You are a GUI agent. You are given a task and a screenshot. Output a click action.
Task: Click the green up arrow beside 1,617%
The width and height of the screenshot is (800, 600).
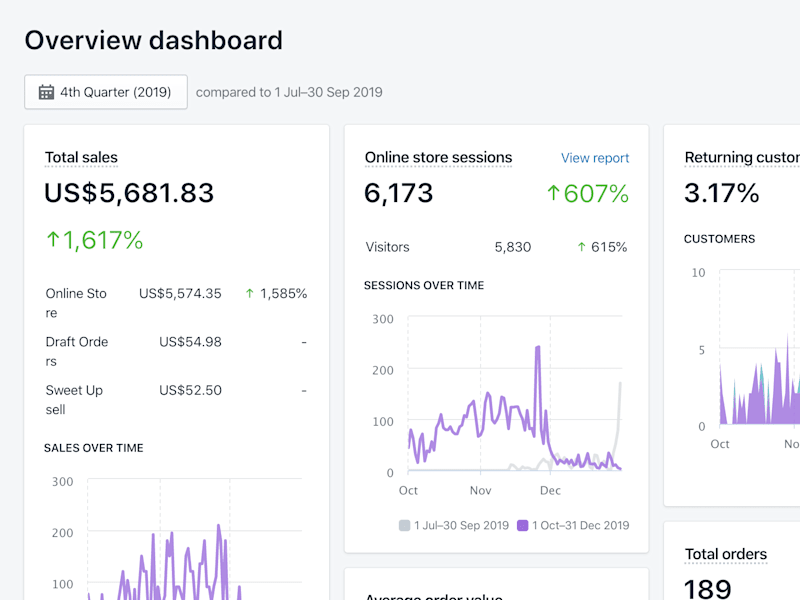coord(53,239)
